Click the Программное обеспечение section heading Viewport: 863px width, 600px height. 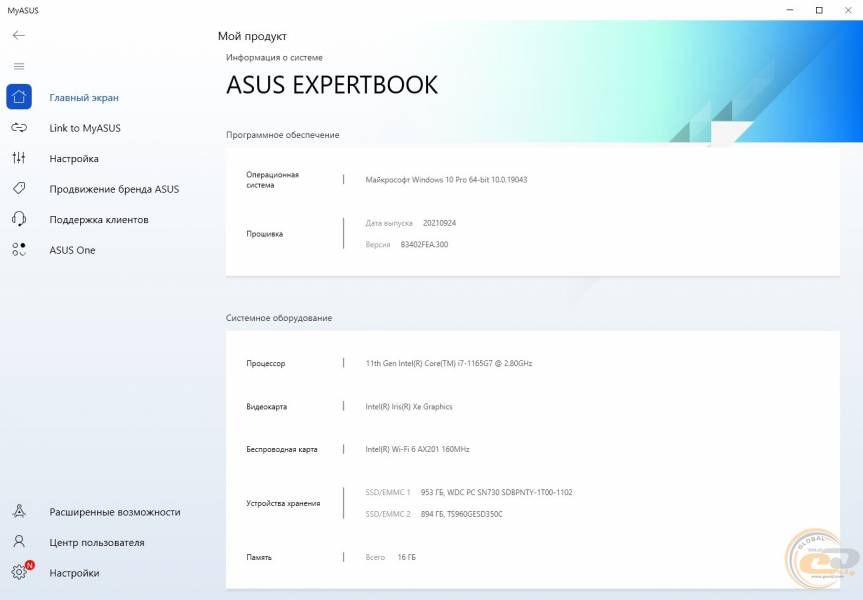(282, 135)
